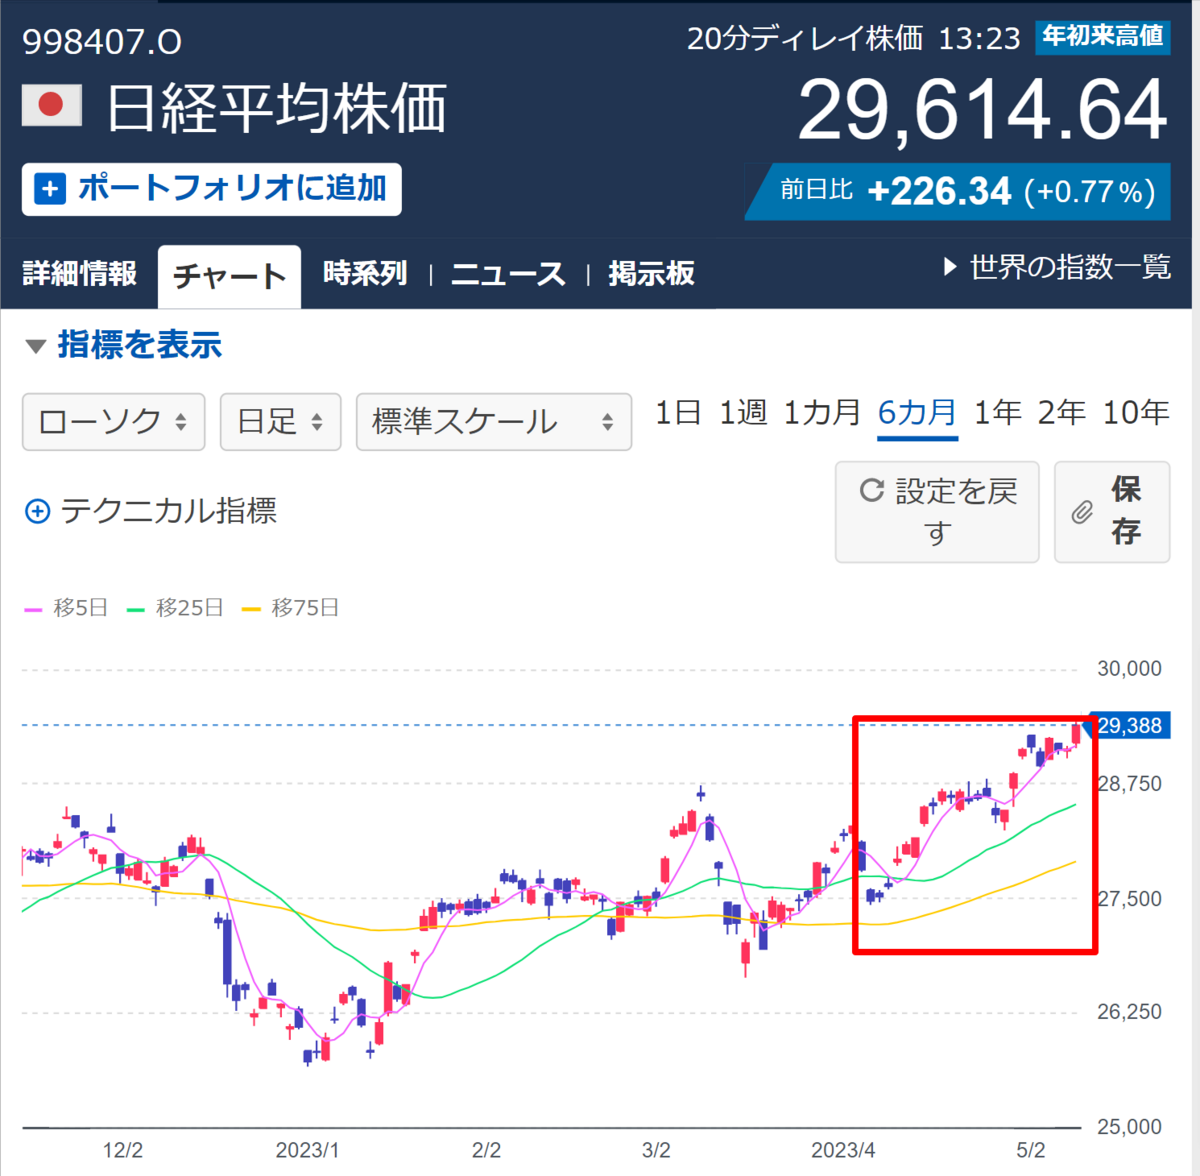
Task: Click the 30,000 axis label
Action: click(1129, 669)
